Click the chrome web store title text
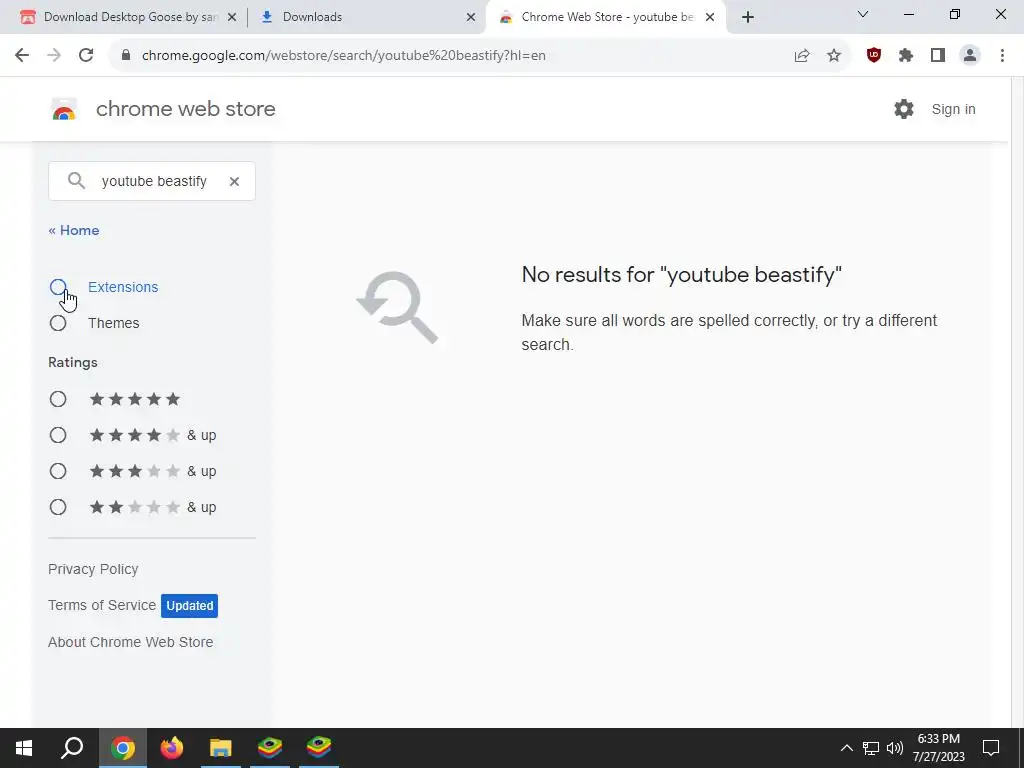This screenshot has width=1024, height=768. click(x=185, y=109)
